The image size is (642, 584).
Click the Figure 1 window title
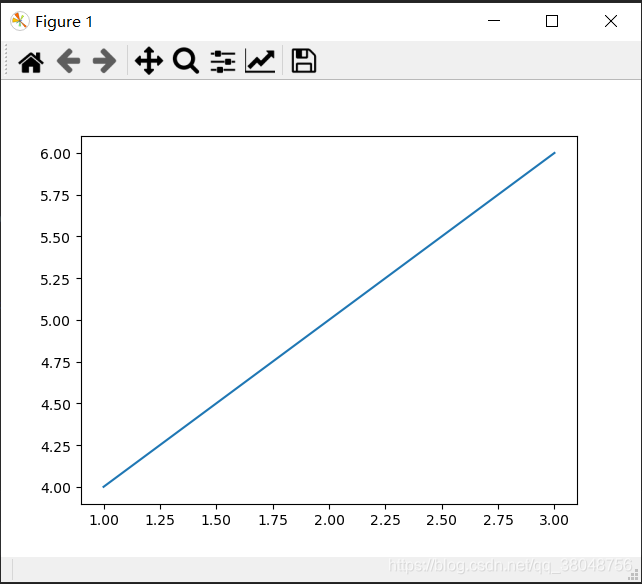tap(64, 22)
